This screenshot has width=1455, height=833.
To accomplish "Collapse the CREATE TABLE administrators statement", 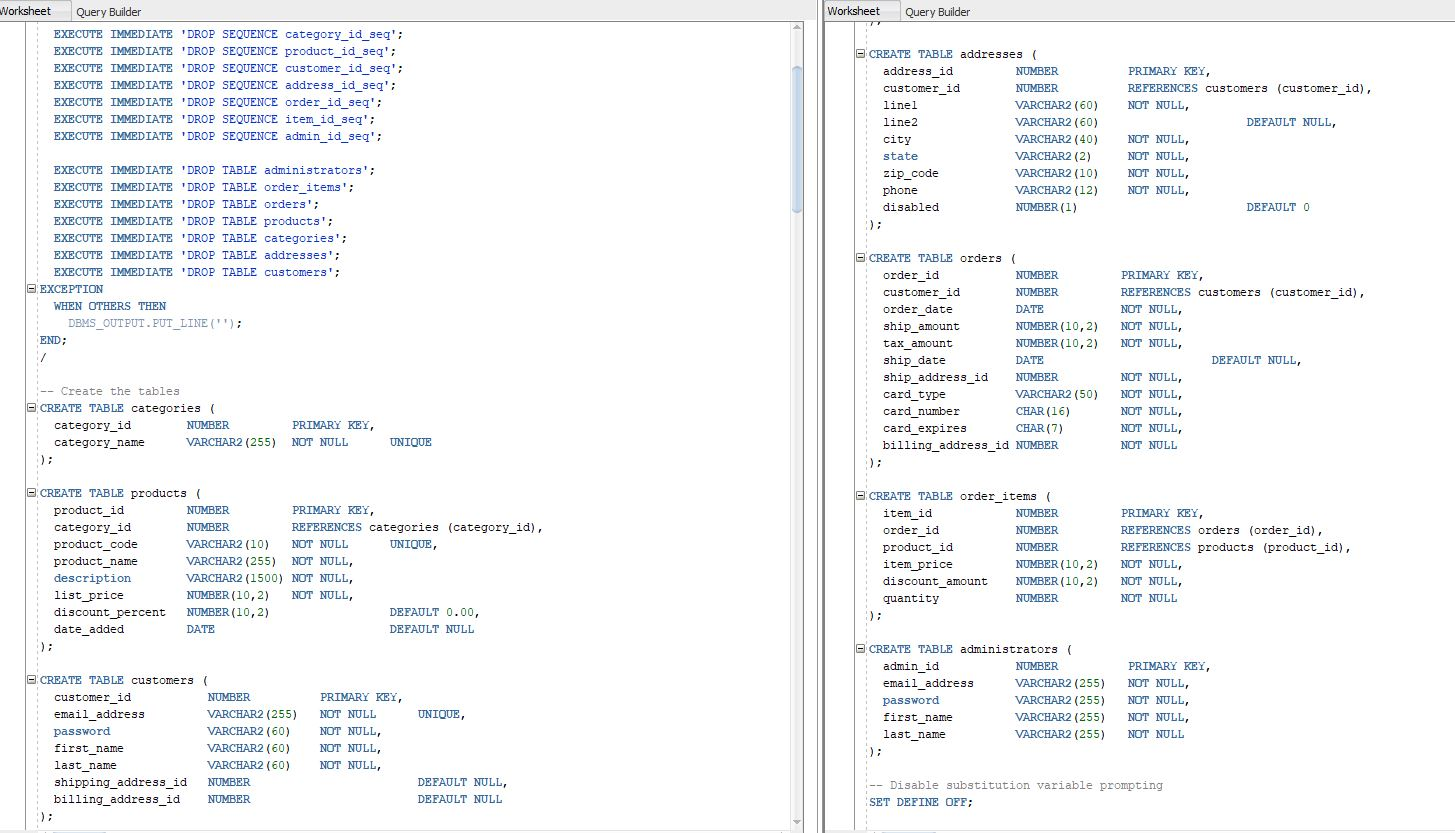I will [860, 649].
